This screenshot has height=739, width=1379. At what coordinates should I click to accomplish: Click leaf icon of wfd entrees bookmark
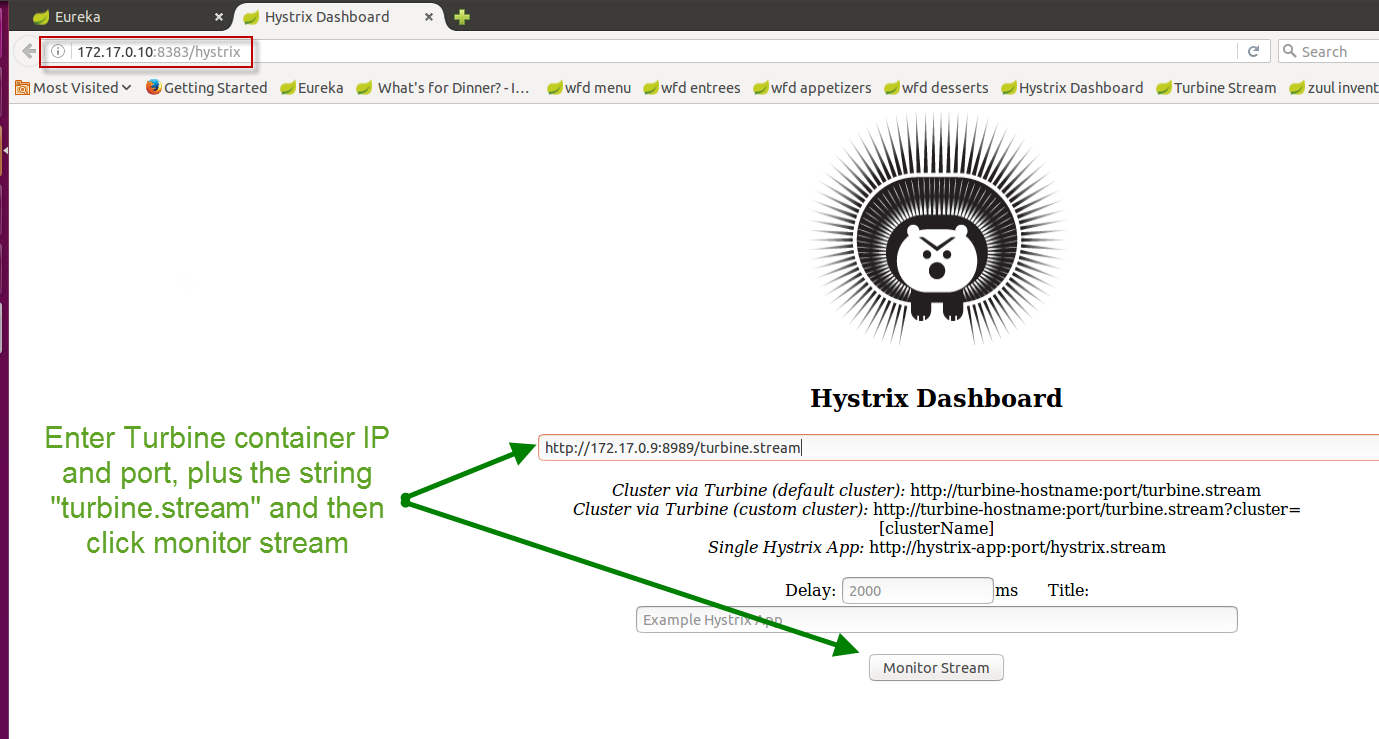651,88
